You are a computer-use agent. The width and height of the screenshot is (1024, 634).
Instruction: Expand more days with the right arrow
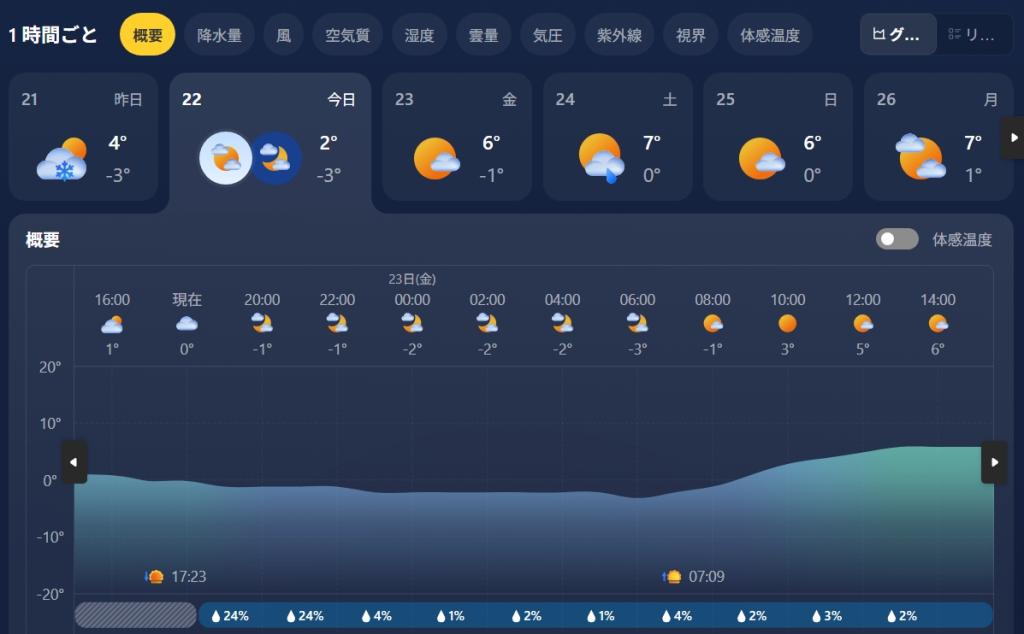pyautogui.click(x=1015, y=137)
